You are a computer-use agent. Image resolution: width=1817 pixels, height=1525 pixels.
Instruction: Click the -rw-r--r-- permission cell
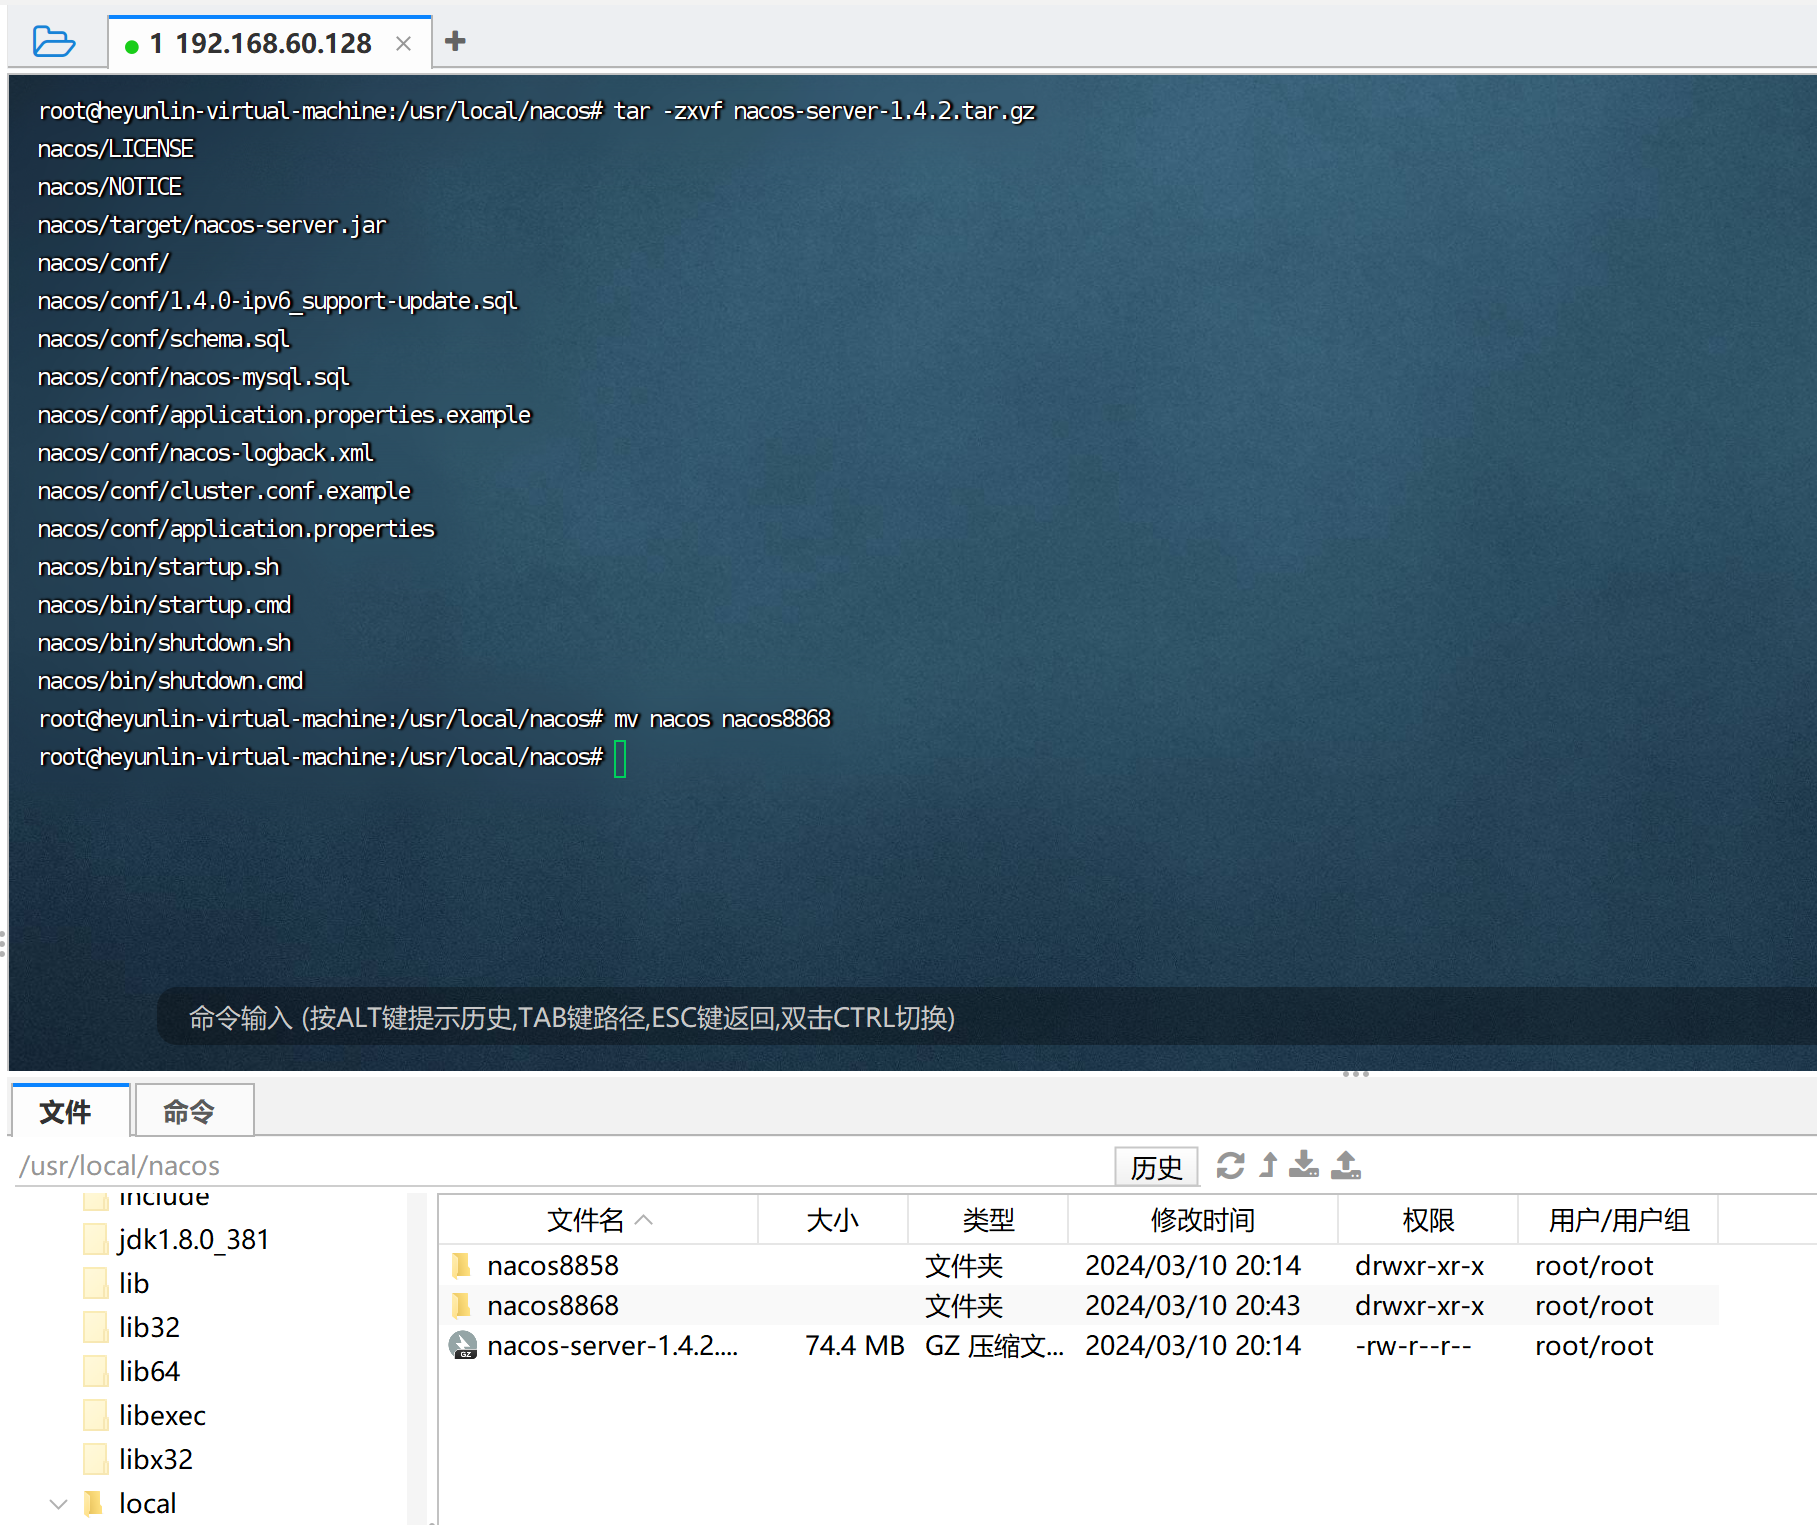pos(1412,1345)
